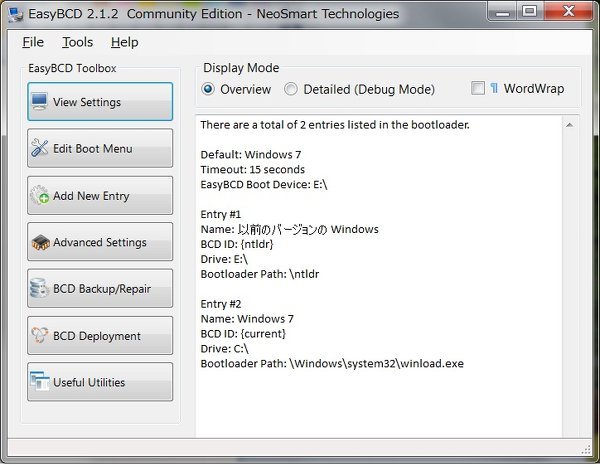
Task: Click the 'total of 2 entries' summary line
Action: 335,125
